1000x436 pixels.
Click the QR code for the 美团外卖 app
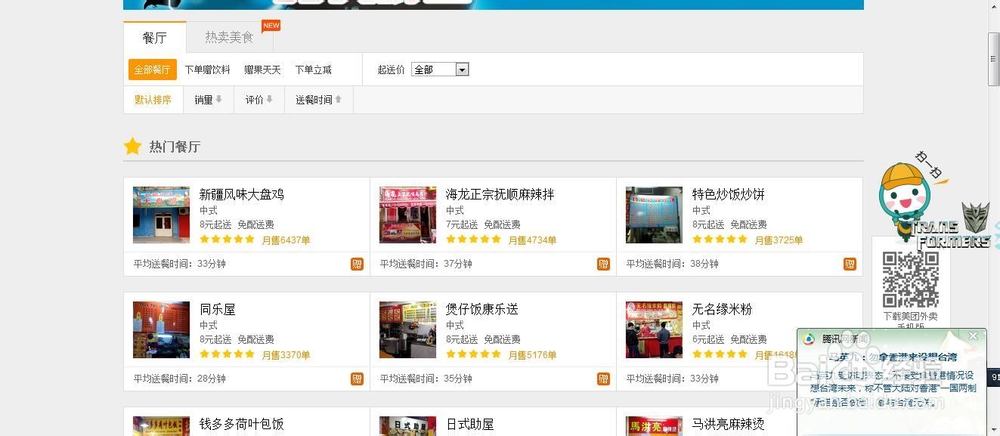[x=910, y=280]
